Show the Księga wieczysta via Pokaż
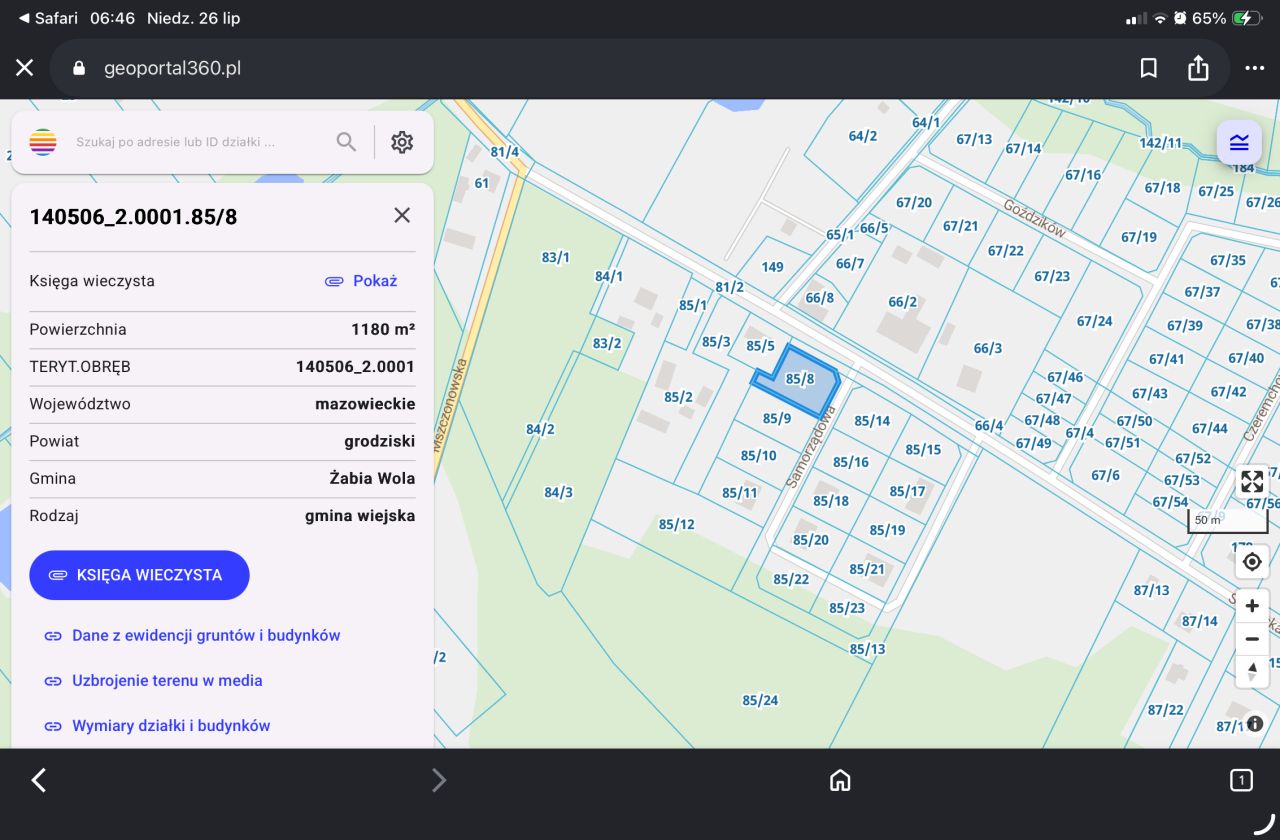 (x=361, y=281)
